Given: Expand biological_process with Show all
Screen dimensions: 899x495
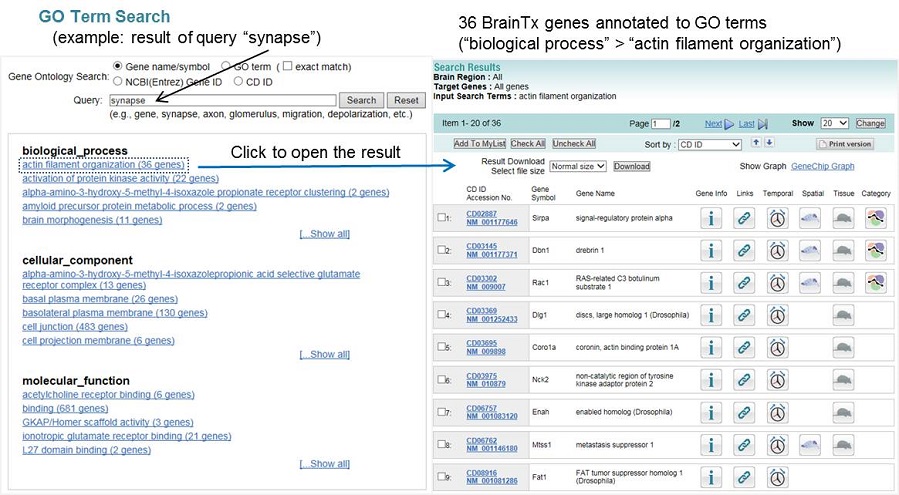Looking at the screenshot, I should click(324, 233).
